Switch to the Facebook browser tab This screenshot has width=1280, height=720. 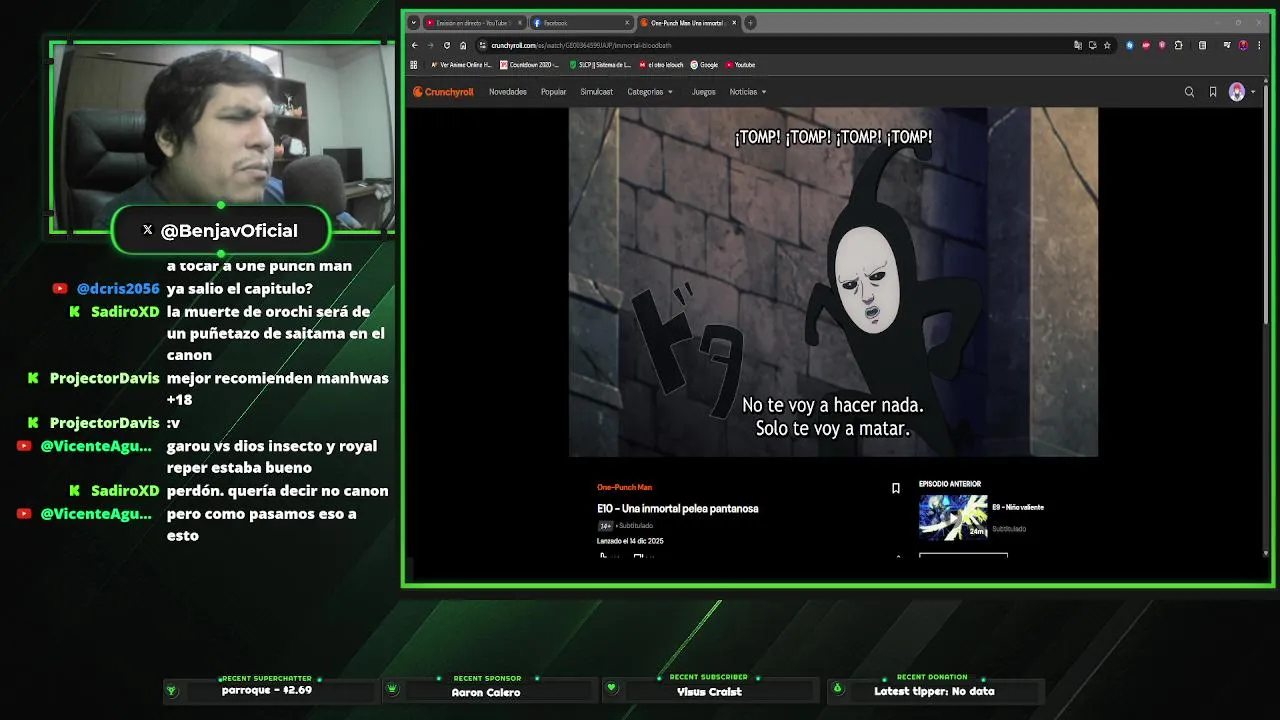pyautogui.click(x=581, y=23)
